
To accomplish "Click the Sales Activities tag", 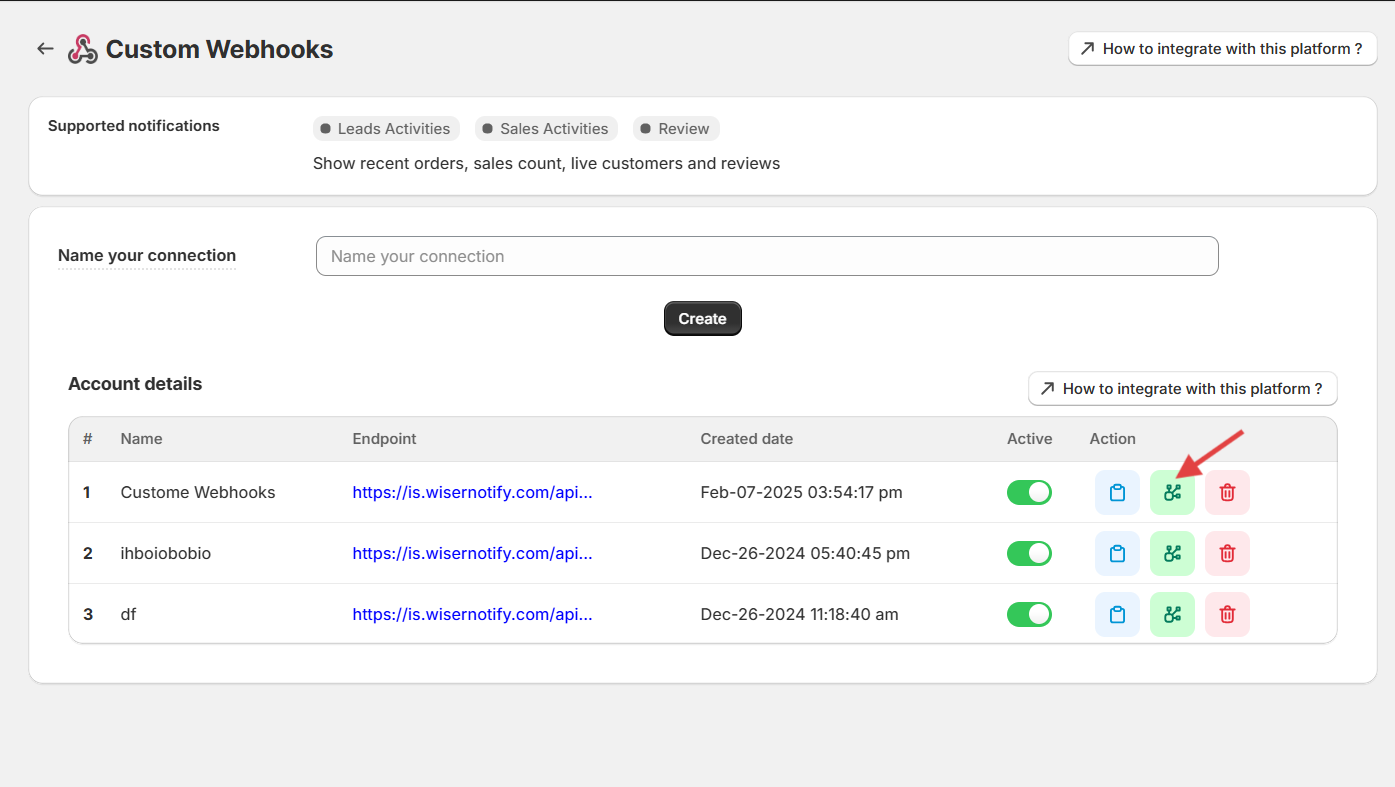I will point(546,129).
